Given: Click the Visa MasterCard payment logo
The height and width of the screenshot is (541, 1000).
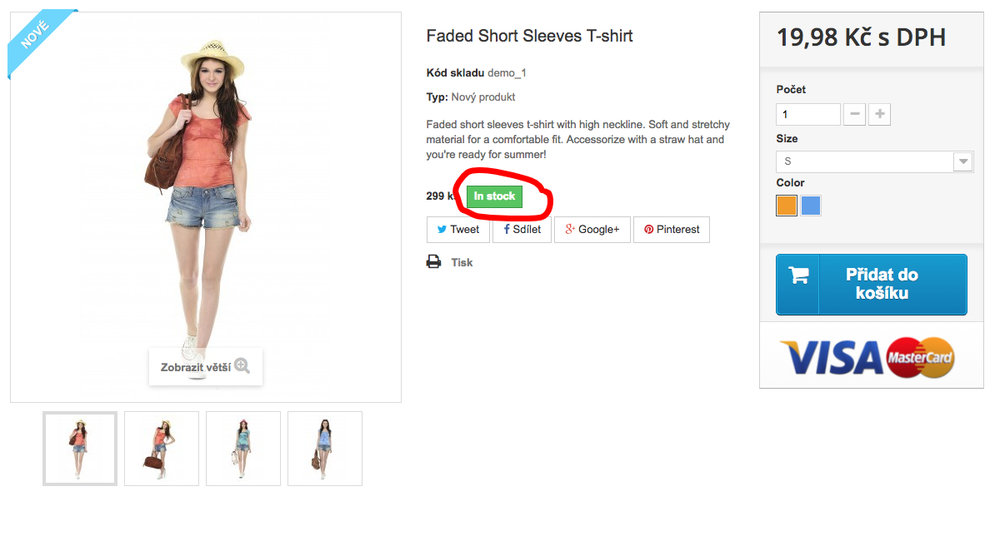Looking at the screenshot, I should [868, 357].
